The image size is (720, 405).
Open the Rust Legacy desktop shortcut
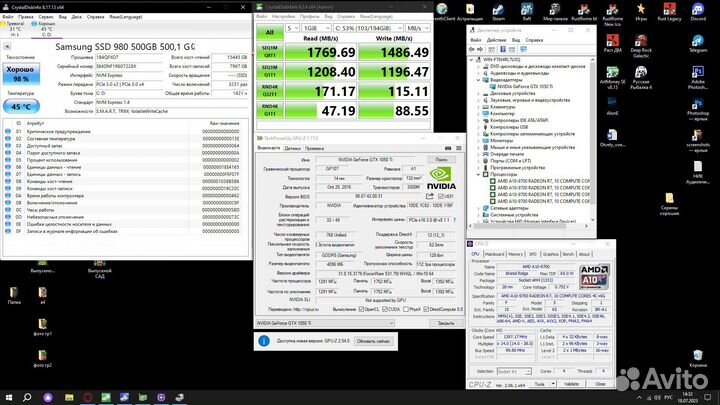(x=669, y=12)
